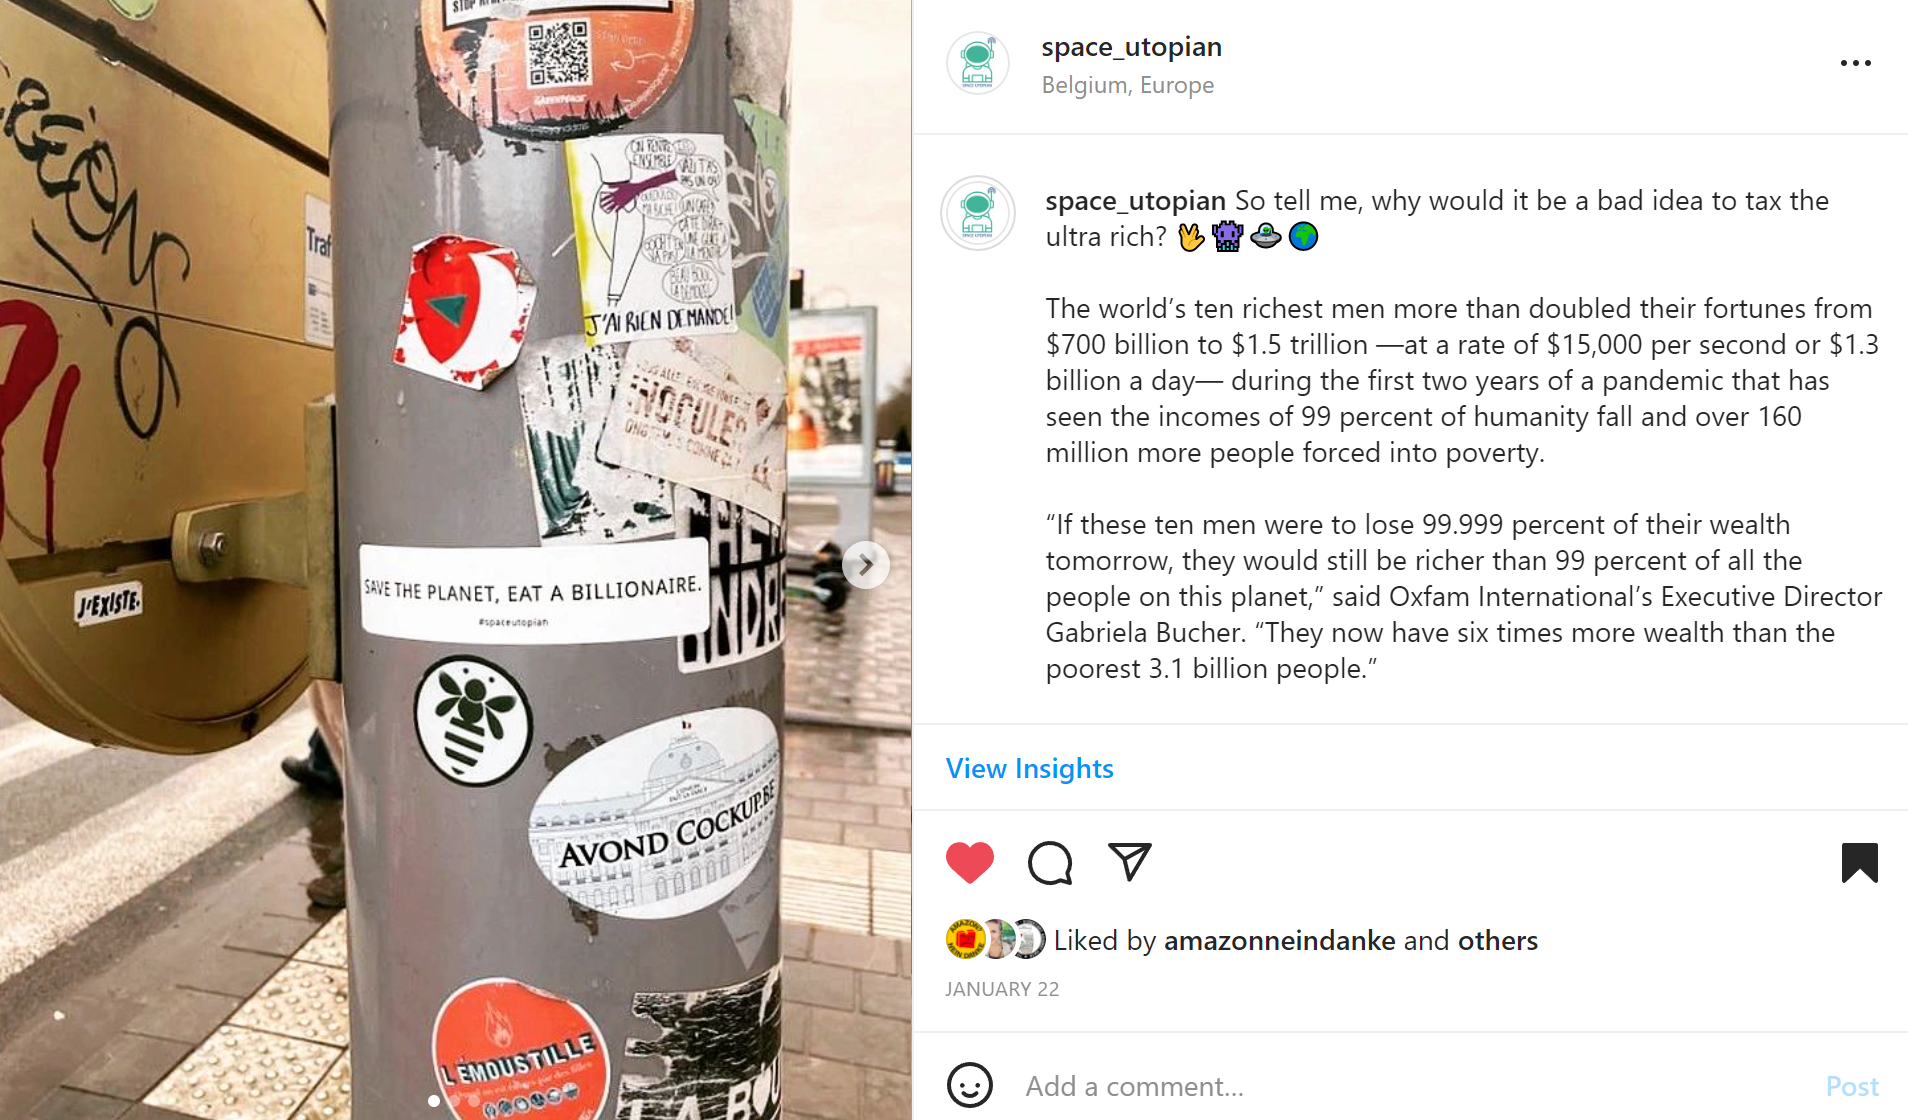Open the amazonneindanke profile link

[x=1279, y=940]
